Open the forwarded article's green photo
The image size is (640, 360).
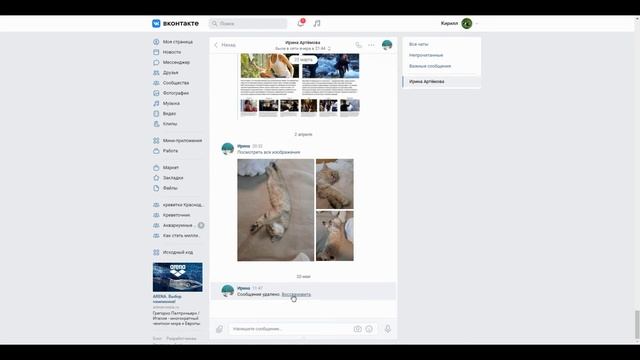pyautogui.click(x=269, y=66)
